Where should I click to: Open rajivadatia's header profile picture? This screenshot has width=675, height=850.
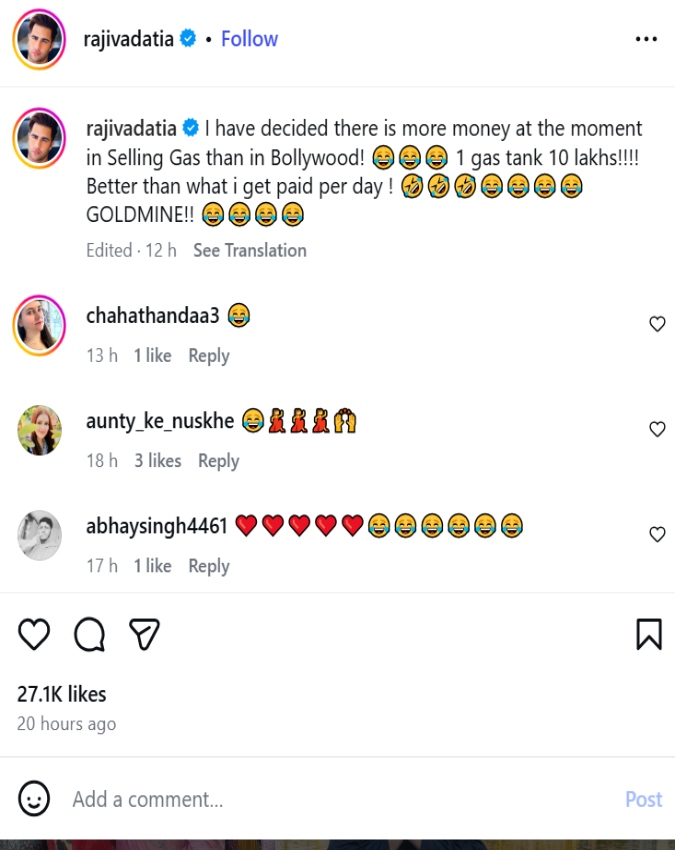click(39, 39)
